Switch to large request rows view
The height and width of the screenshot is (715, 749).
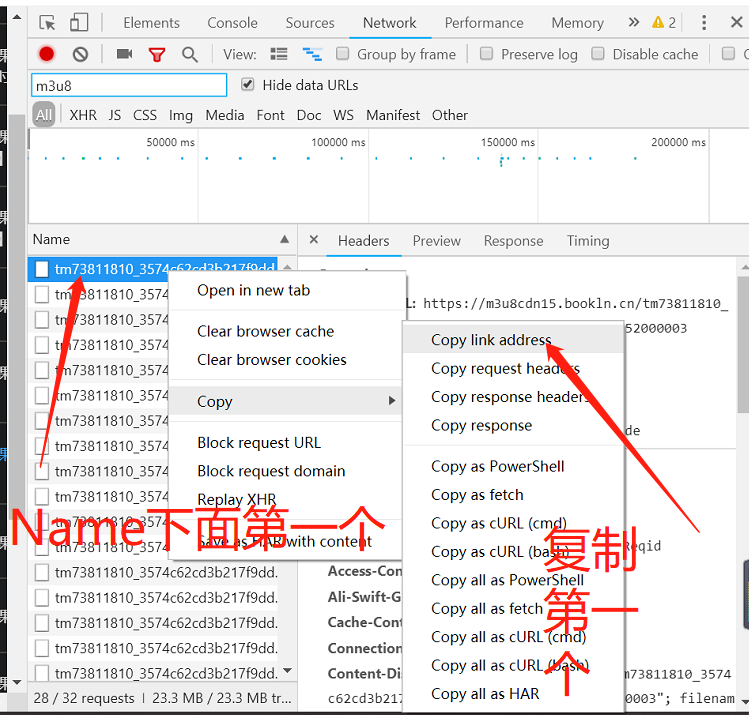click(278, 54)
